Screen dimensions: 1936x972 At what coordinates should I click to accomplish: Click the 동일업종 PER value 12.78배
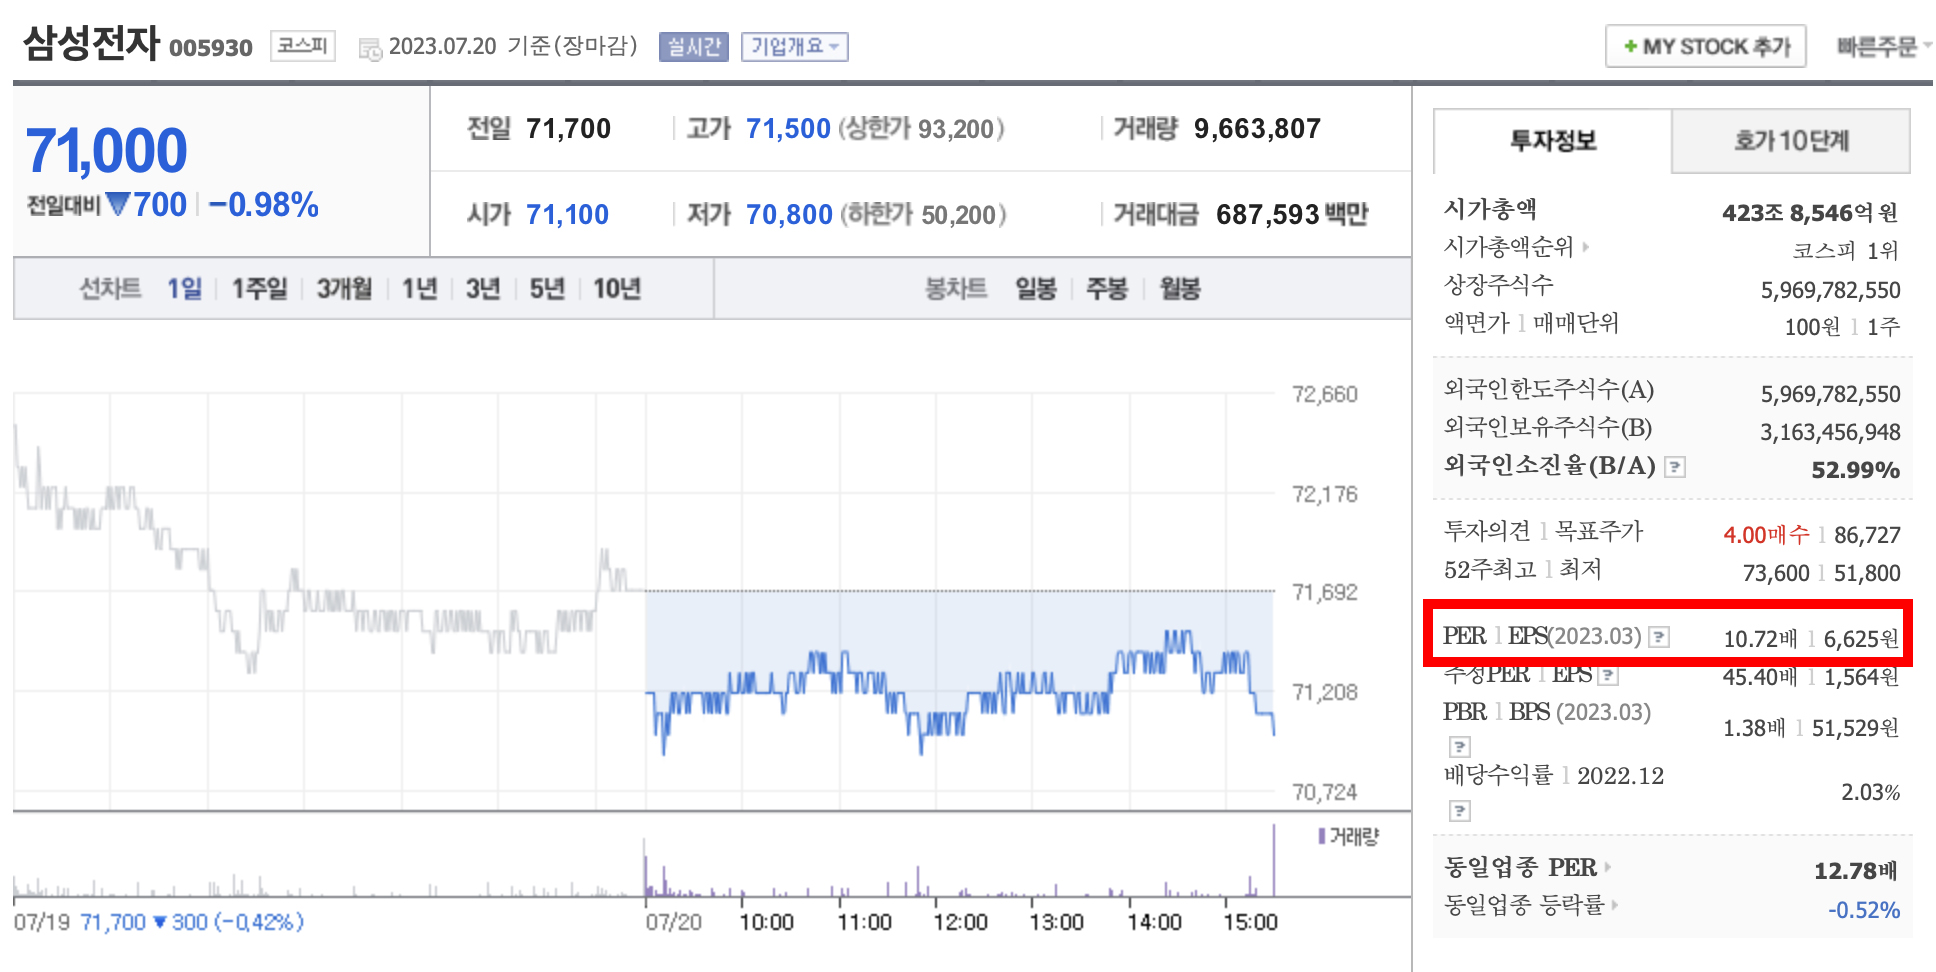coord(1856,871)
